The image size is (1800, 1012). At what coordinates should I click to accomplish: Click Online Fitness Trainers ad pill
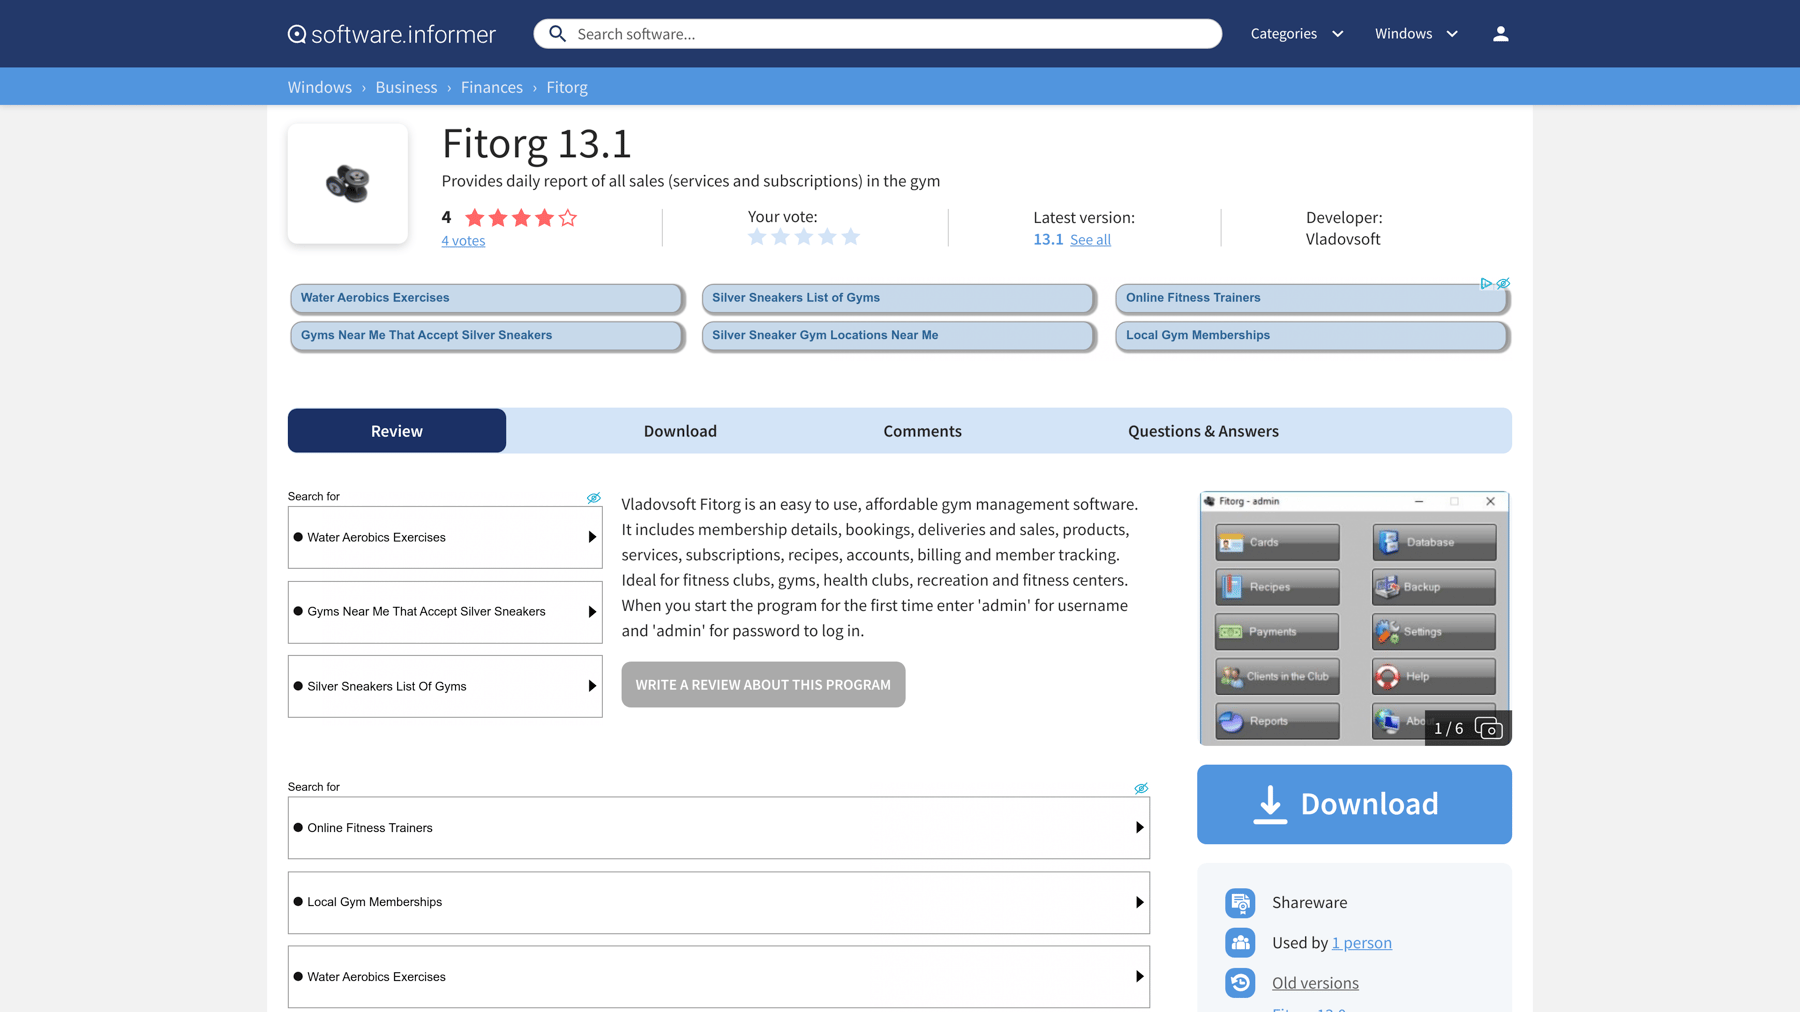point(1311,298)
